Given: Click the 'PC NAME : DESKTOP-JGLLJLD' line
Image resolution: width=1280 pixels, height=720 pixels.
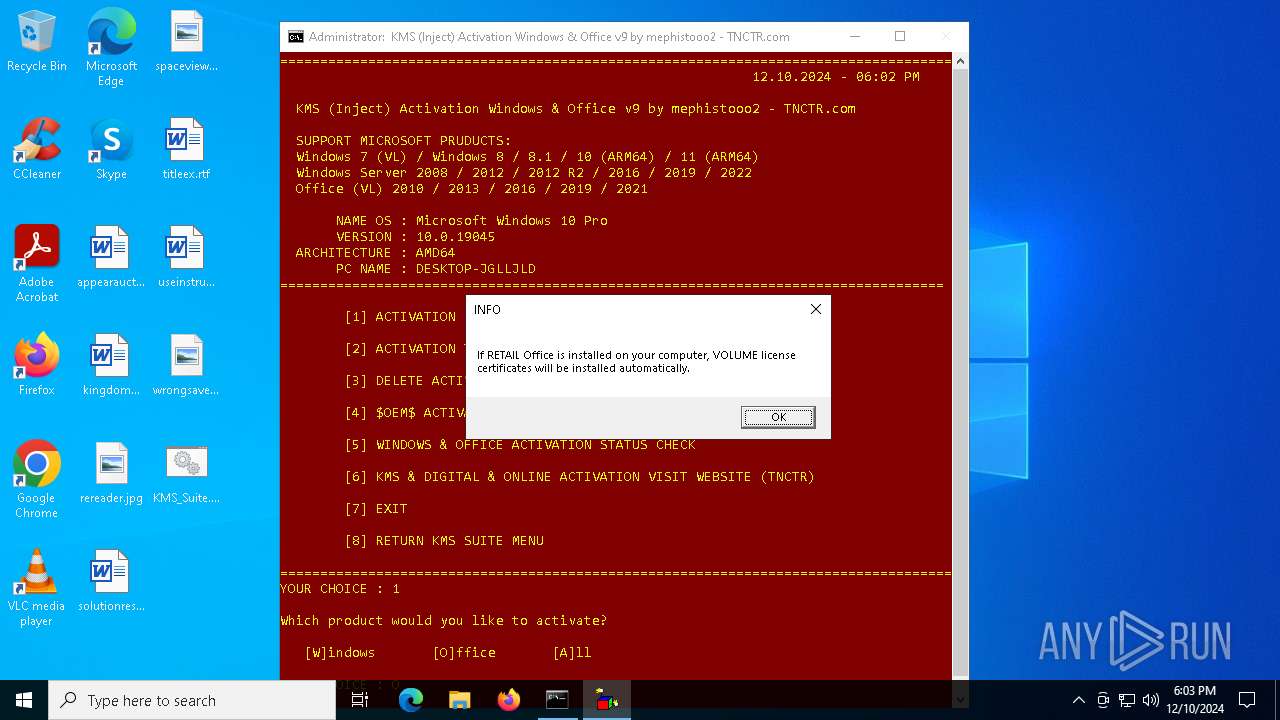Looking at the screenshot, I should (436, 269).
